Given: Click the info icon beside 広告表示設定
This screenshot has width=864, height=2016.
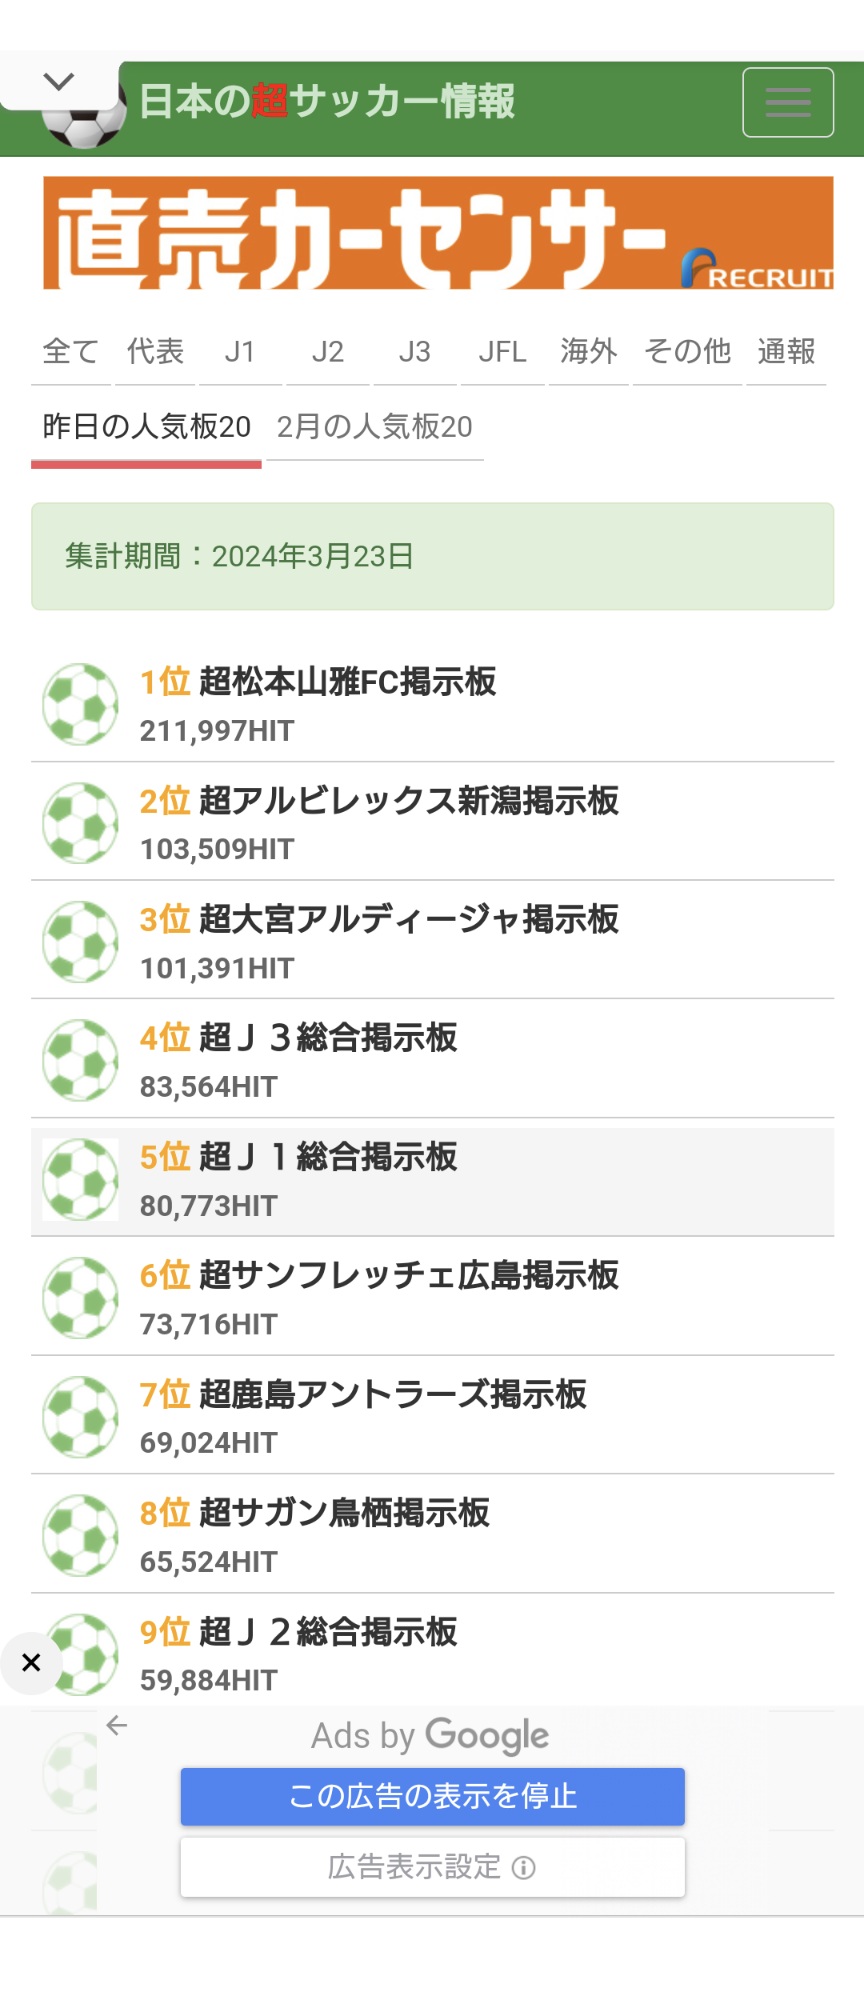Looking at the screenshot, I should click(524, 1868).
